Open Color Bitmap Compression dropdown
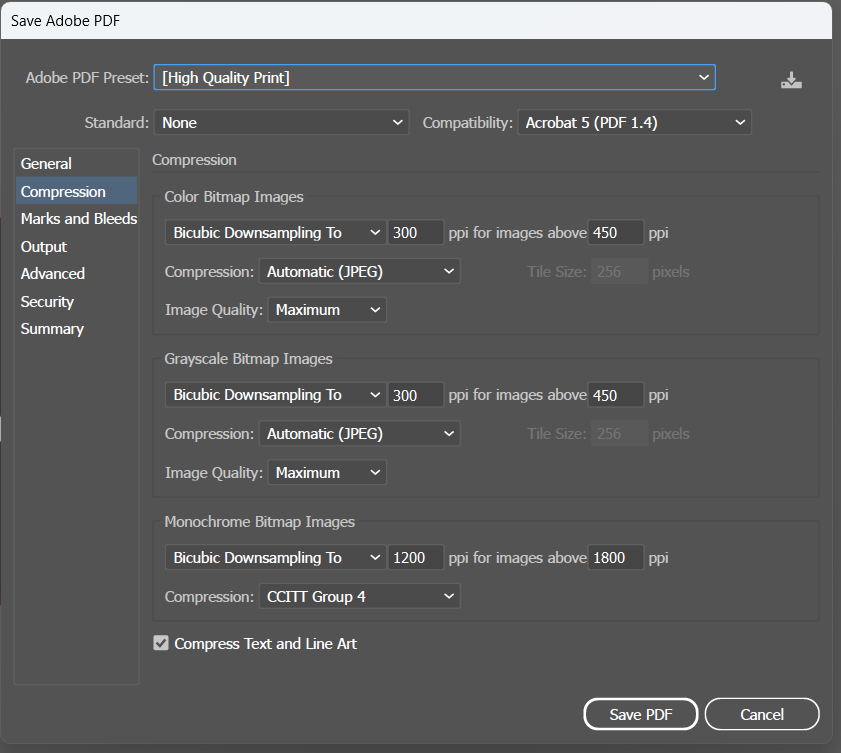Viewport: 841px width, 753px height. click(359, 271)
